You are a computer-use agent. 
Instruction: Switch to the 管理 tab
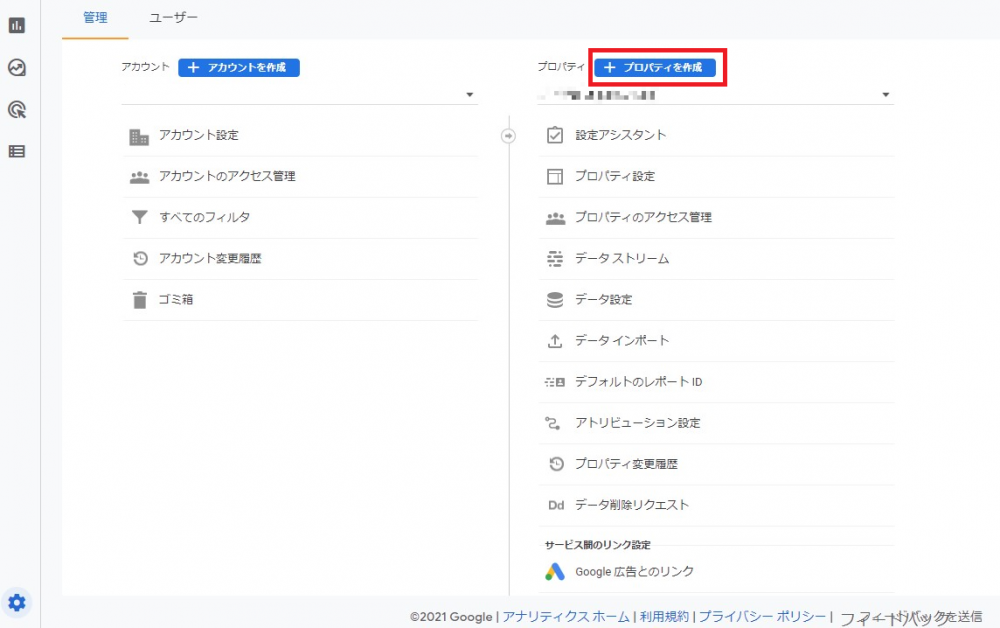[x=95, y=18]
